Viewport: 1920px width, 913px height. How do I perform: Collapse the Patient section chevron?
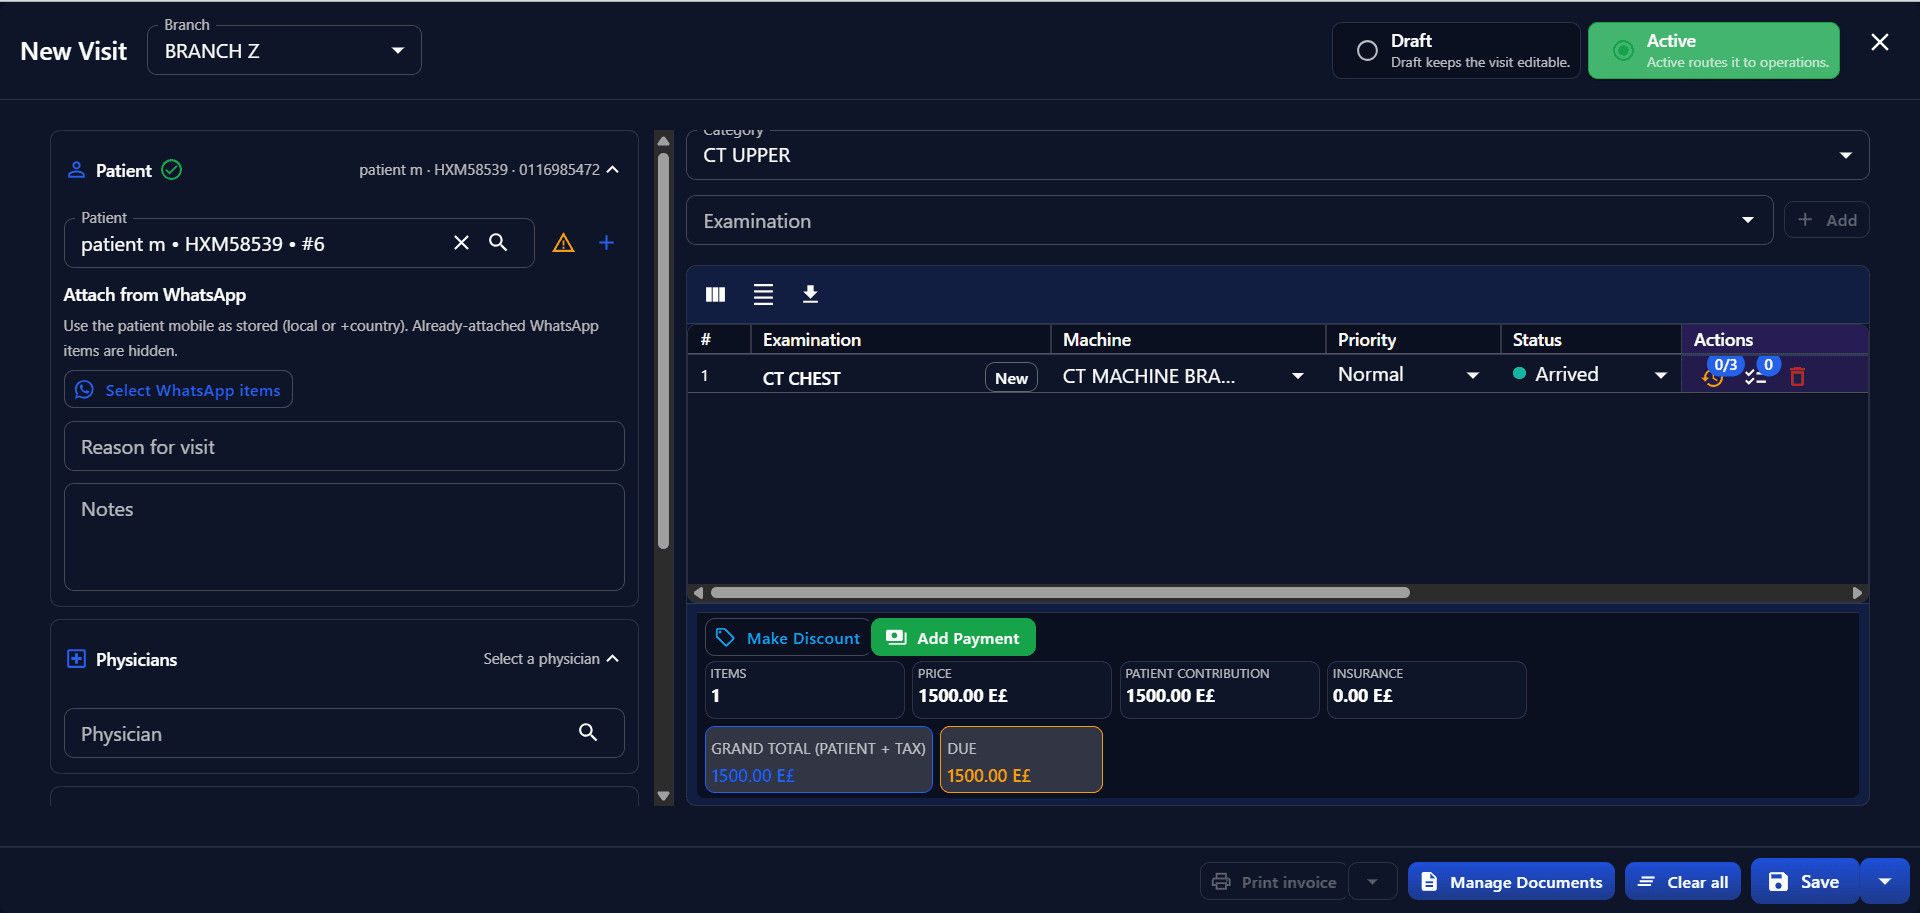coord(613,170)
